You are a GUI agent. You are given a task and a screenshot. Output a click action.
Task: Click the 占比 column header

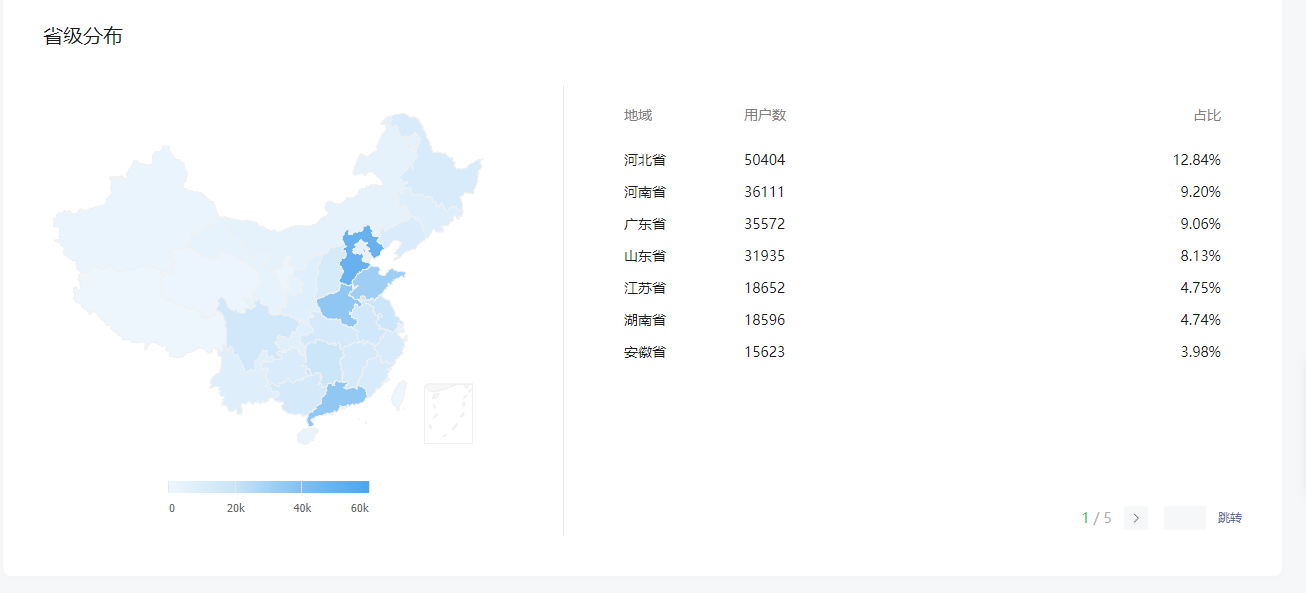click(1207, 115)
